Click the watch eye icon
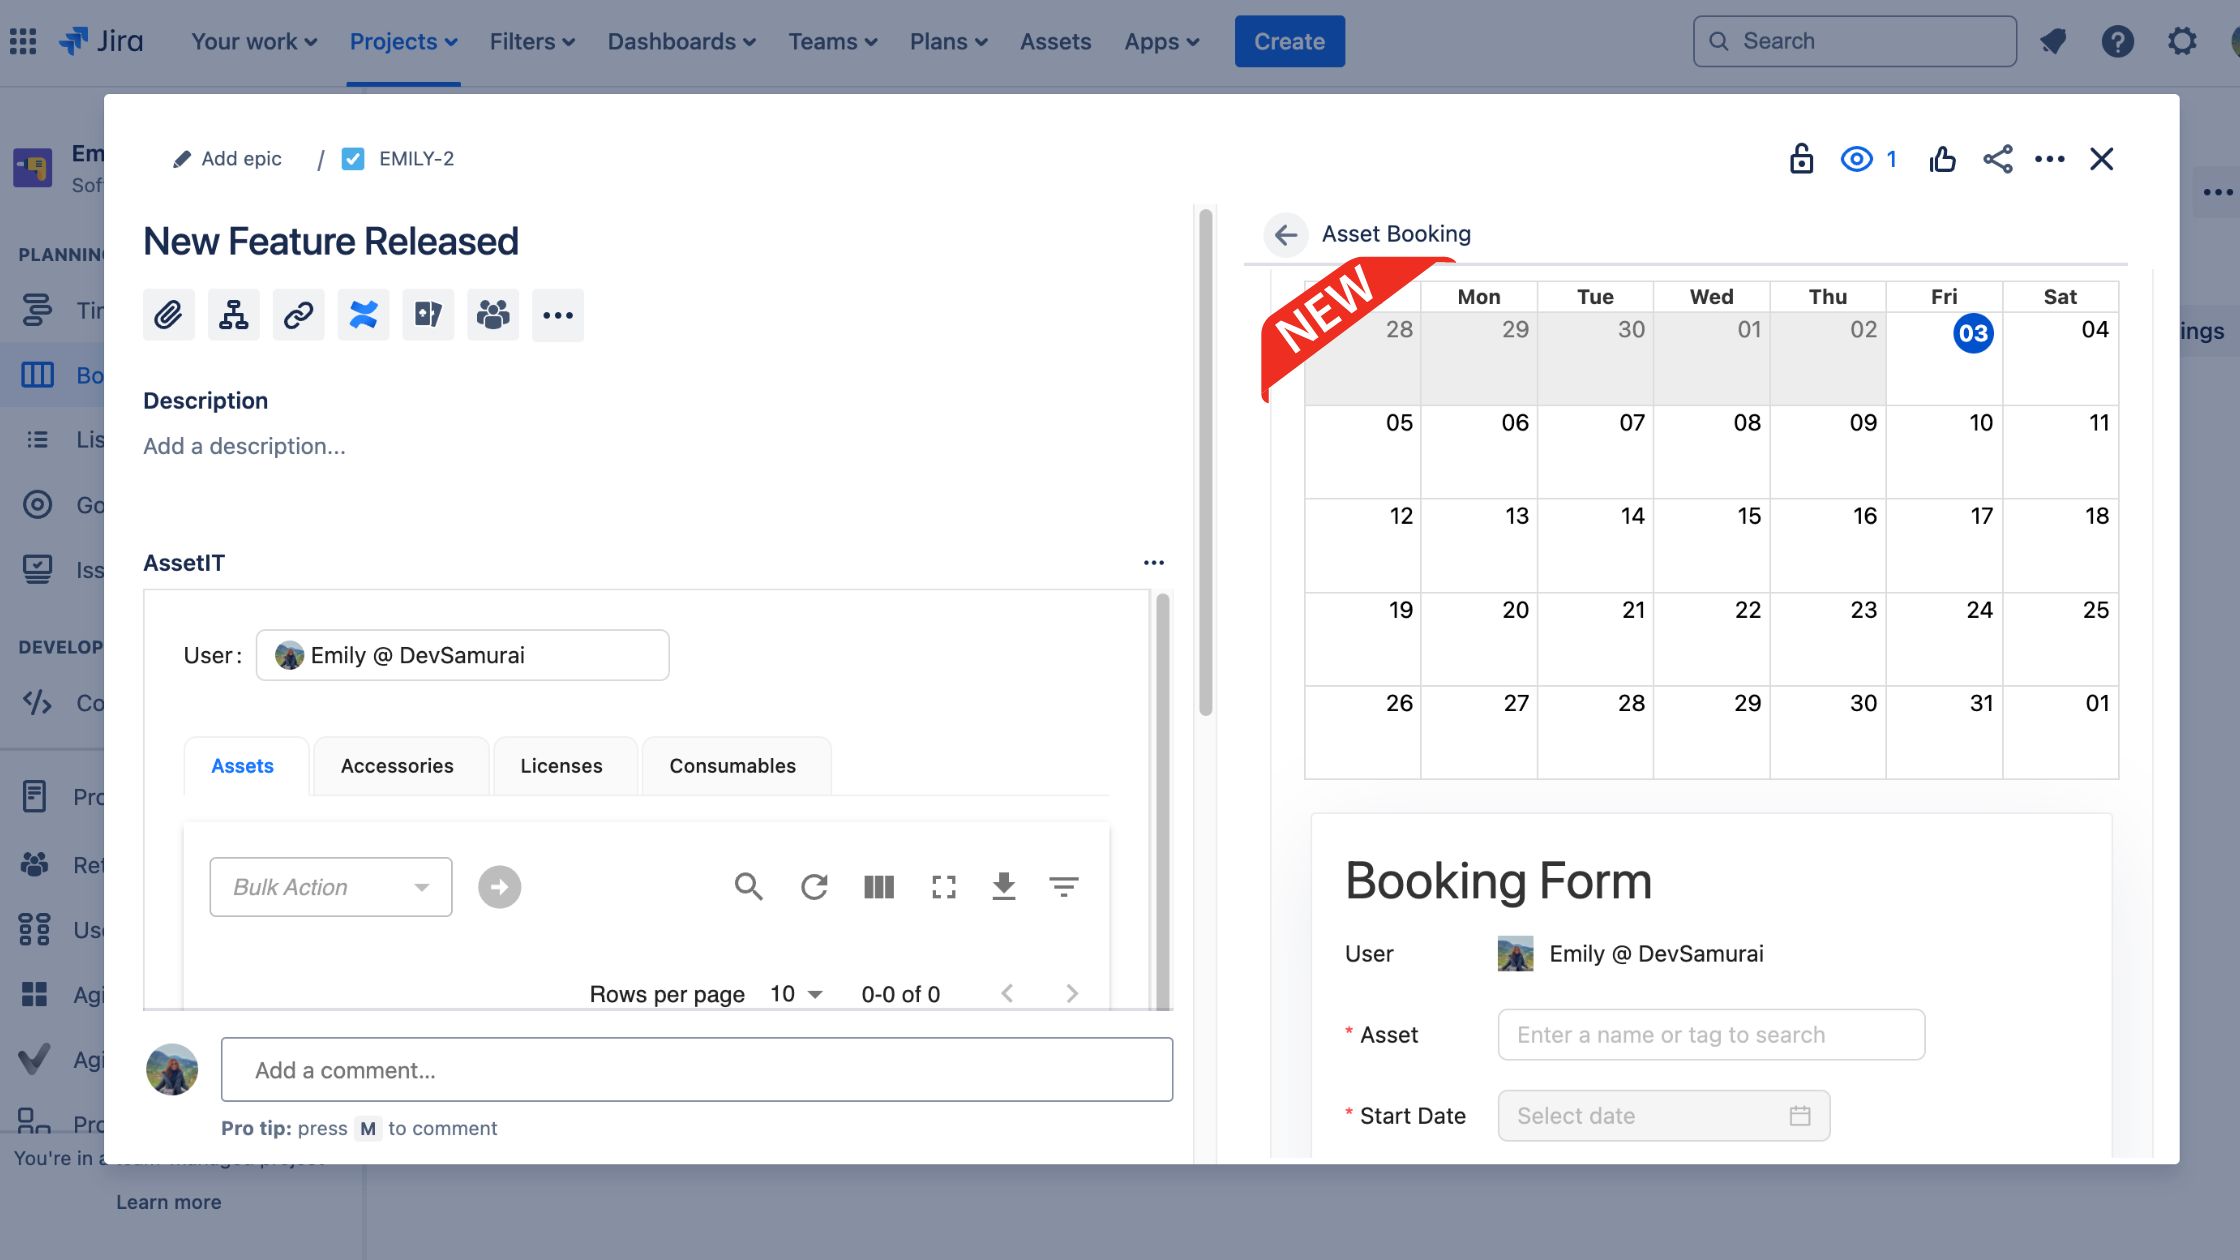Viewport: 2240px width, 1260px height. pos(1855,158)
